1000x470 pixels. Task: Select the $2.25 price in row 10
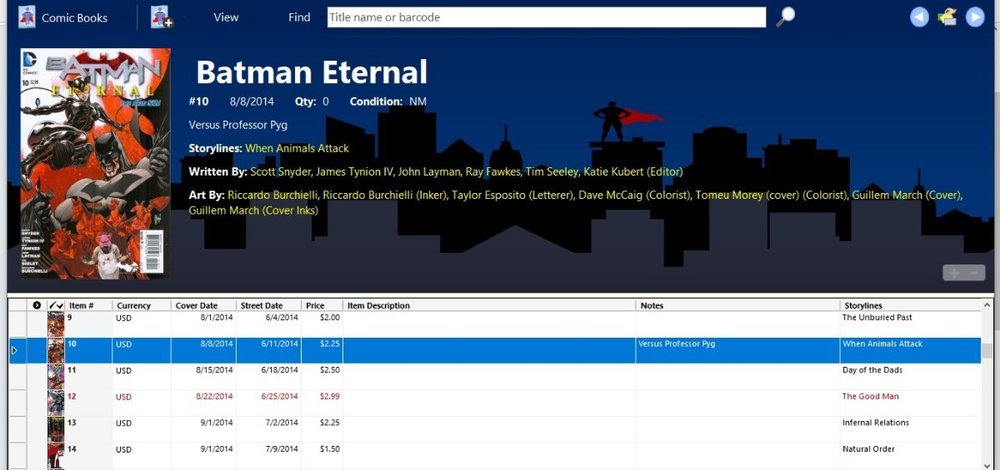tap(322, 350)
